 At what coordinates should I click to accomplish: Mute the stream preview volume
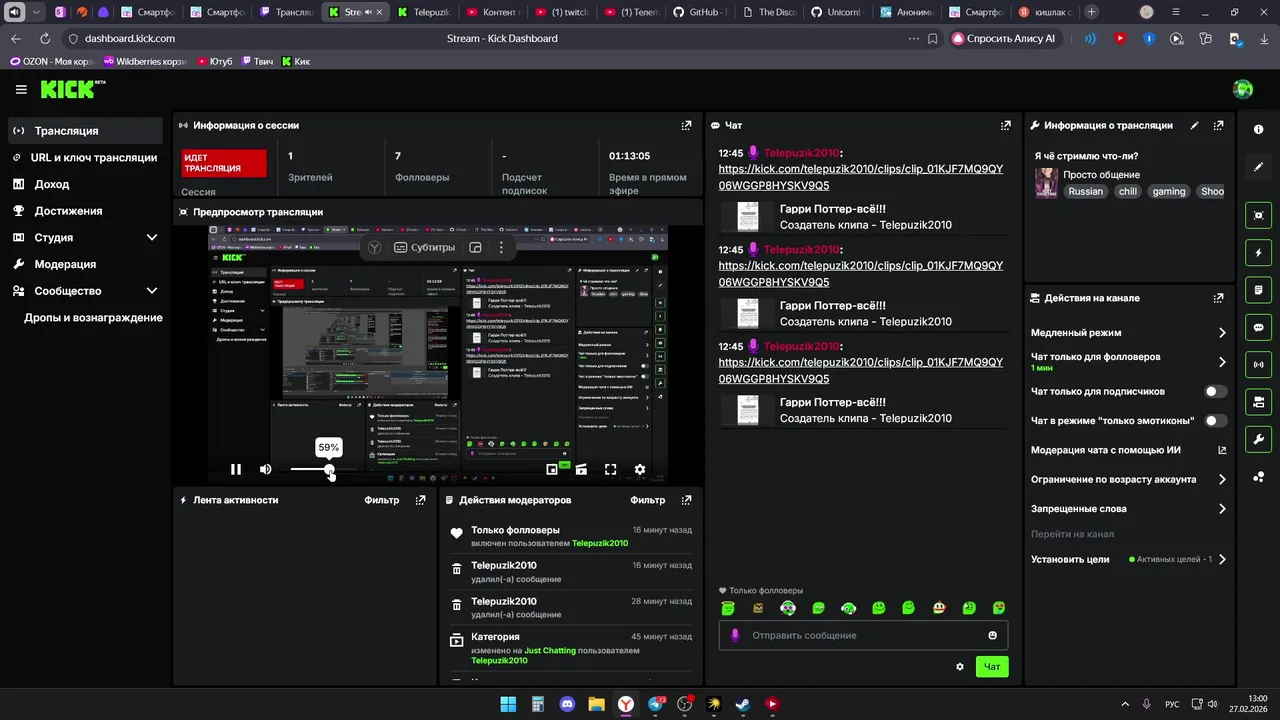click(265, 469)
